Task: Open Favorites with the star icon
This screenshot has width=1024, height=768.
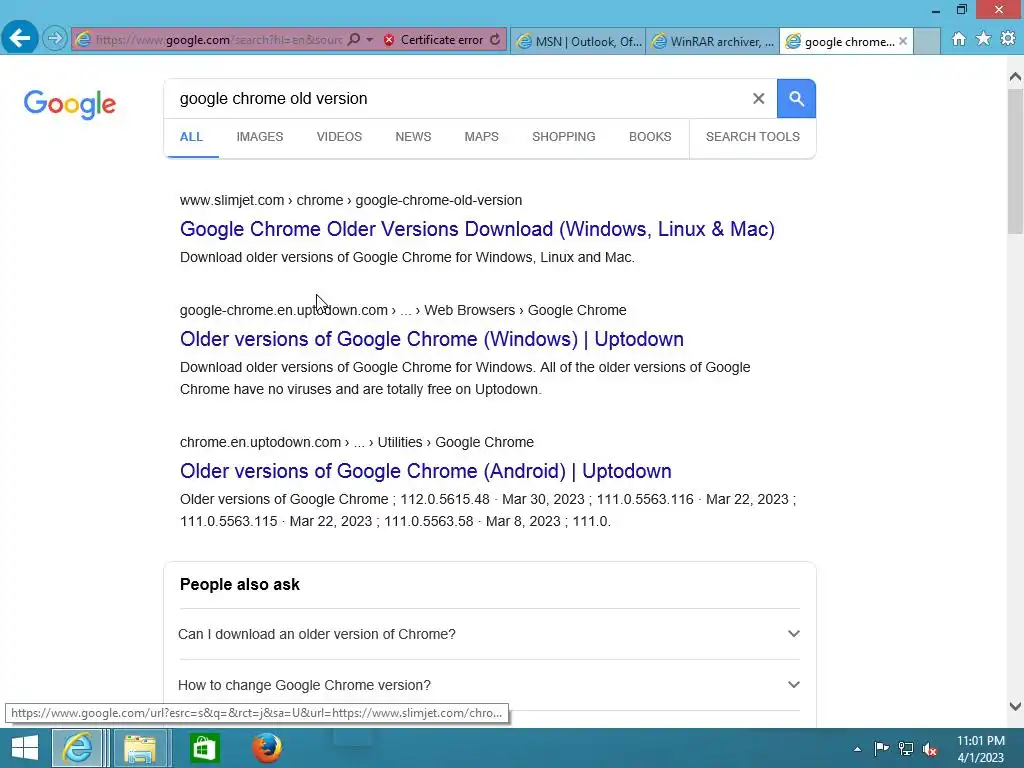Action: tap(984, 39)
